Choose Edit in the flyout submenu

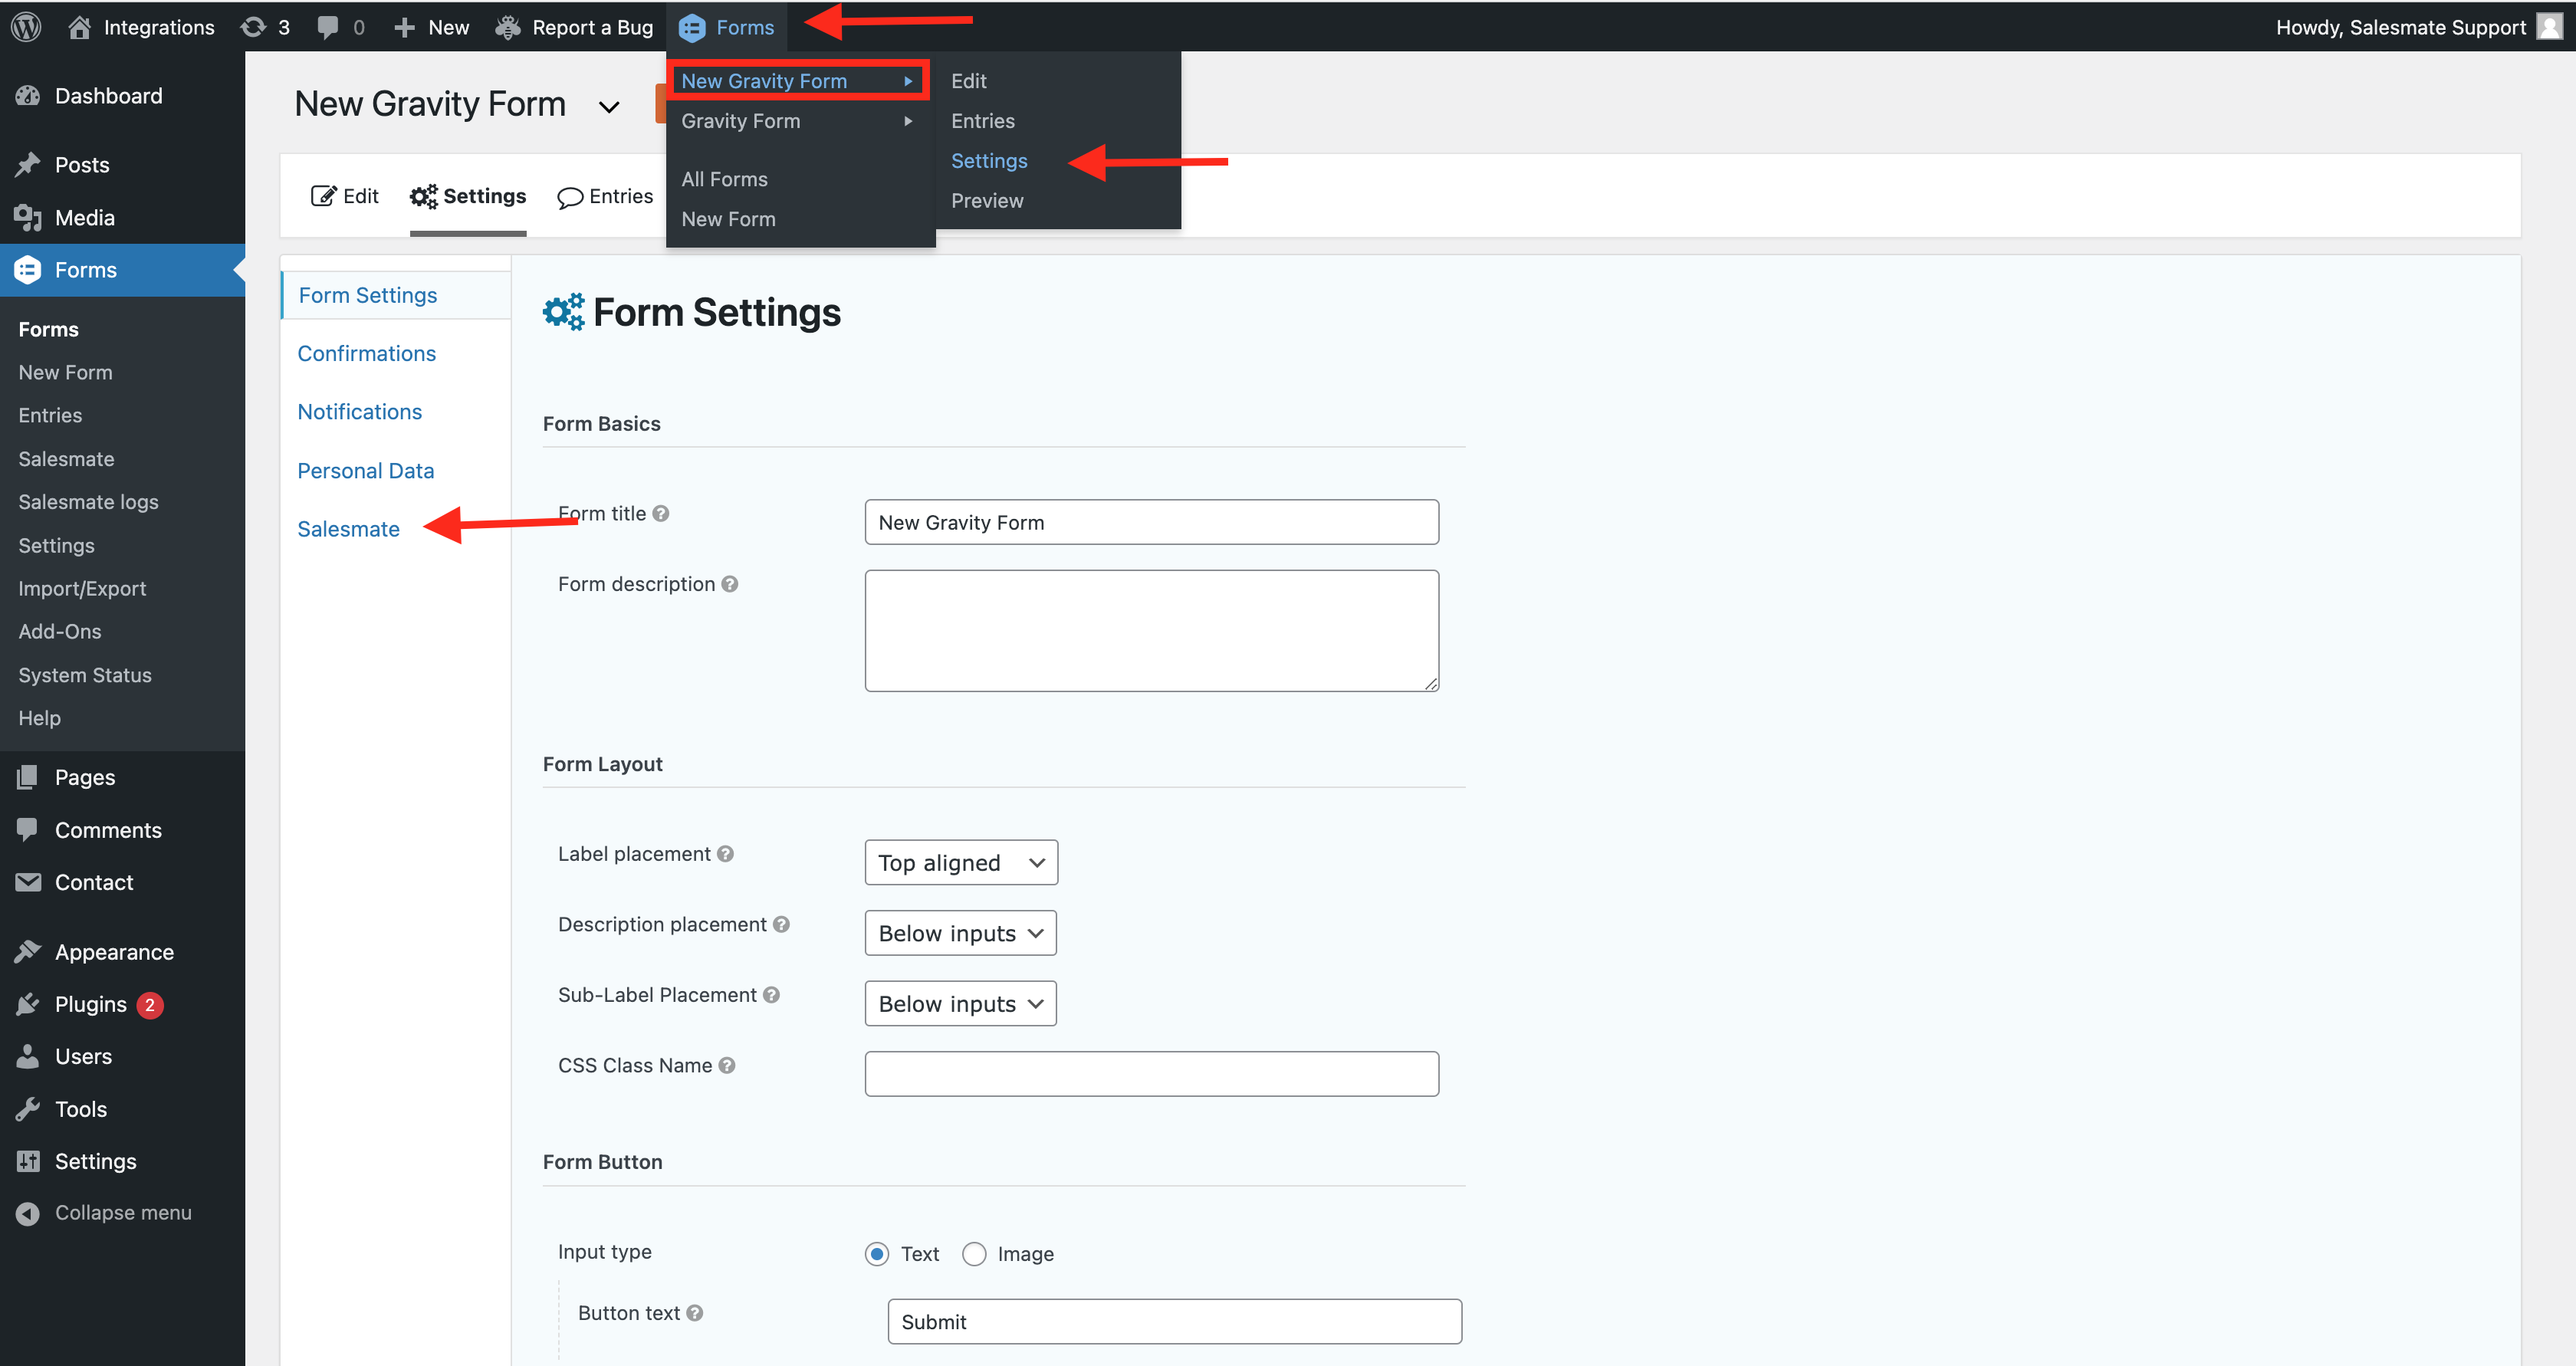(x=969, y=81)
